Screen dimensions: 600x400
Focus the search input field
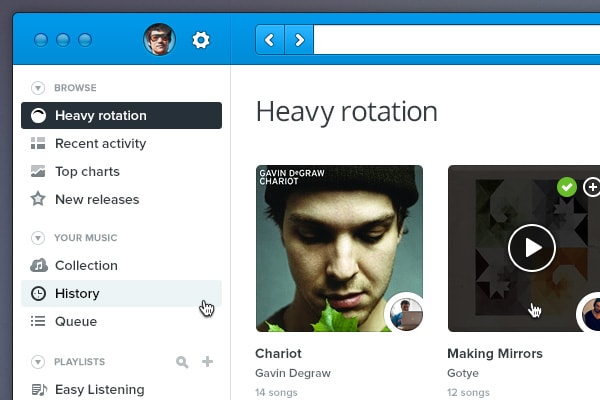tap(457, 39)
